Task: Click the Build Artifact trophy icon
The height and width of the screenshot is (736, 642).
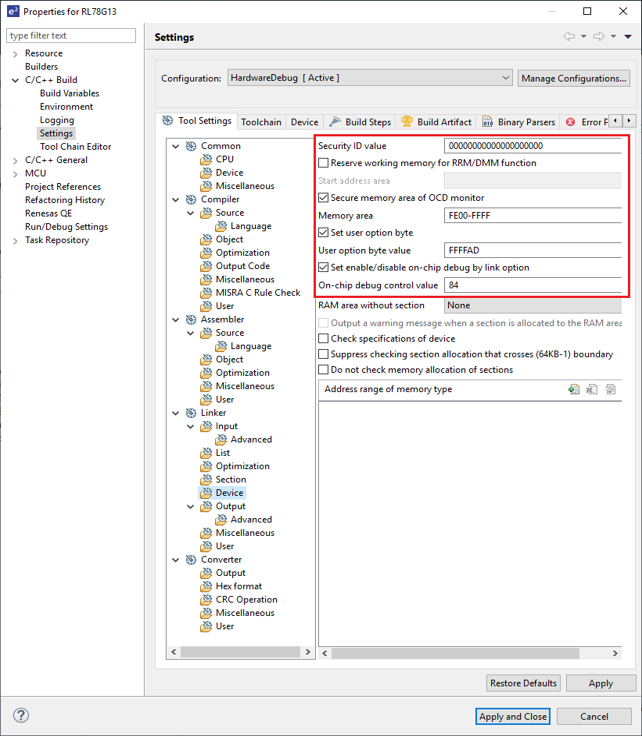Action: [406, 122]
